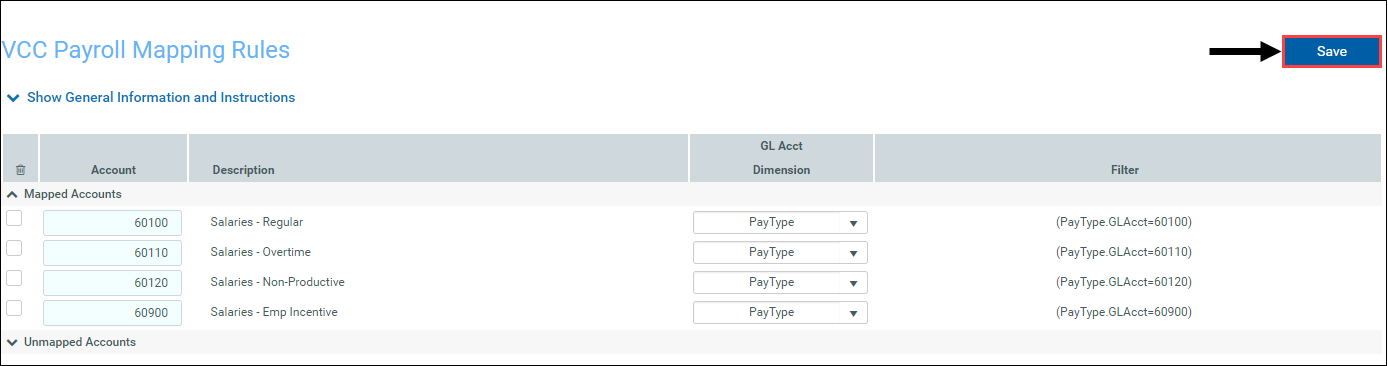This screenshot has width=1388, height=366.
Task: Open PayType dropdown for Salaries - Non-Productive
Action: point(780,282)
